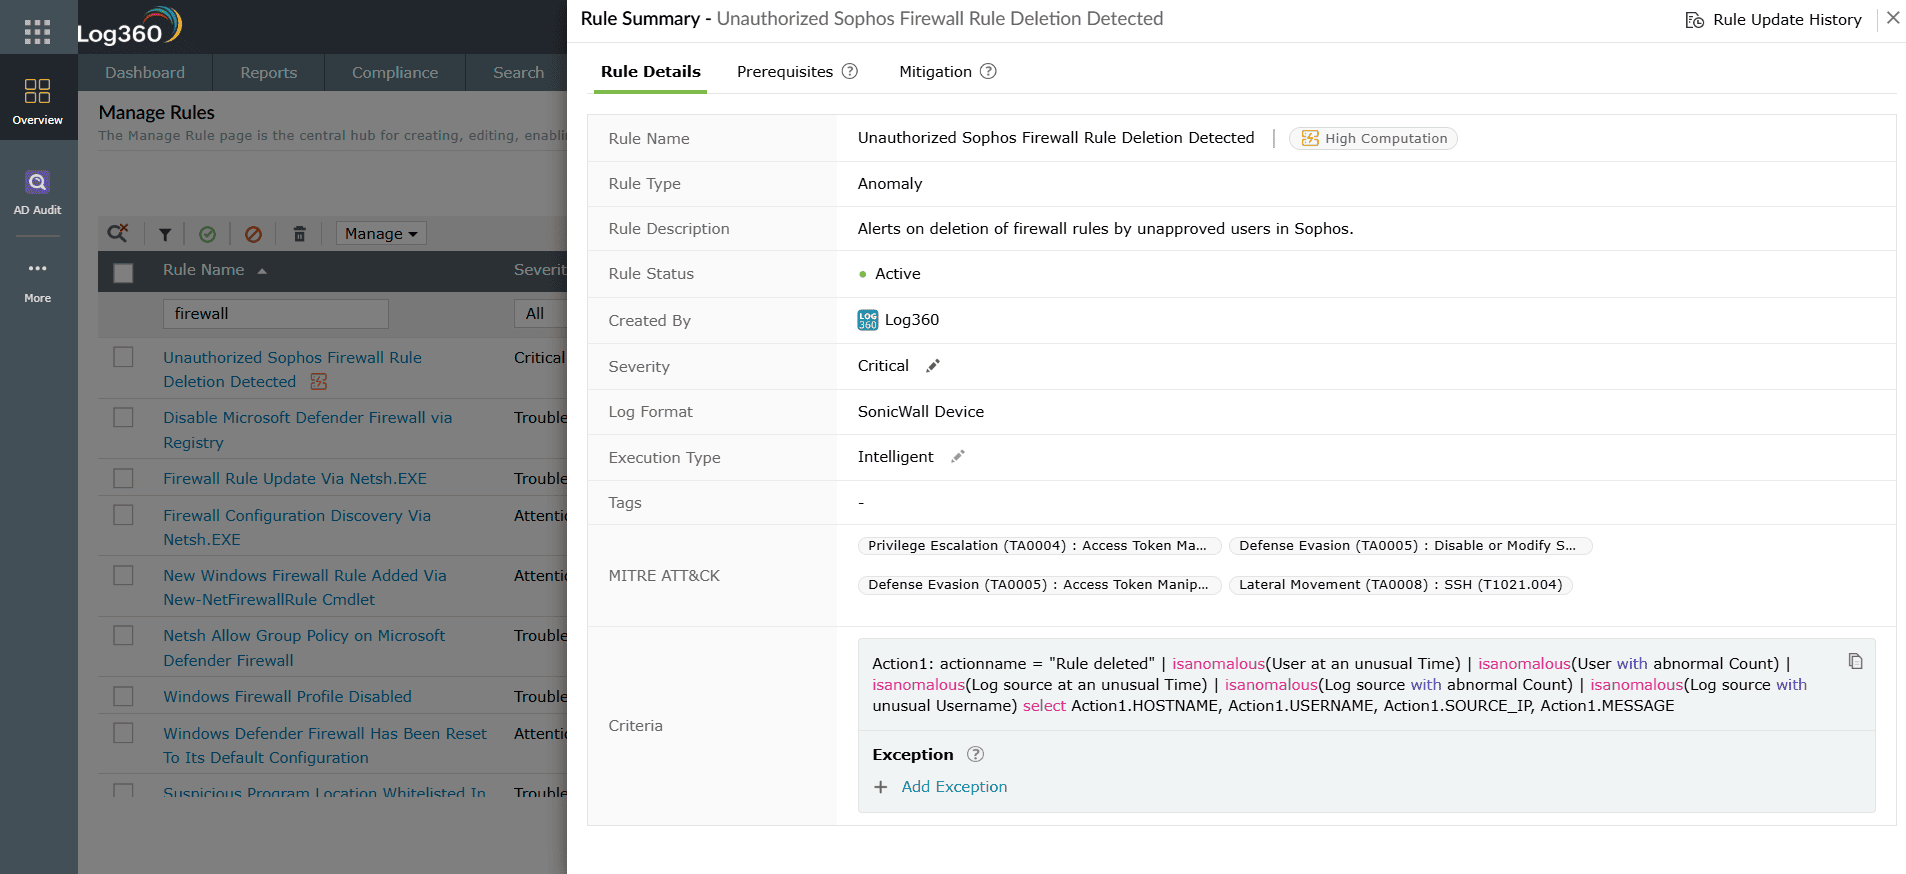Viewport: 1906px width, 874px height.
Task: Click the high computation icon beside Sophos rule
Action: [319, 381]
